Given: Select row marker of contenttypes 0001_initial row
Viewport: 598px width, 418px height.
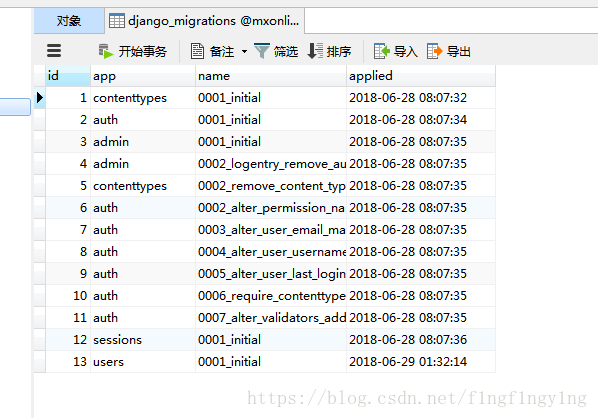Looking at the screenshot, I should click(40, 98).
